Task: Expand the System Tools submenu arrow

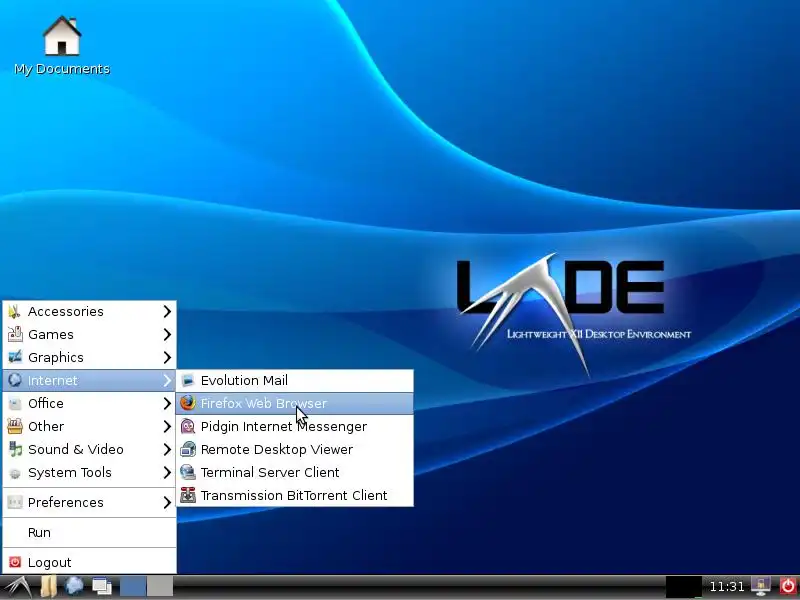Action: tap(167, 472)
